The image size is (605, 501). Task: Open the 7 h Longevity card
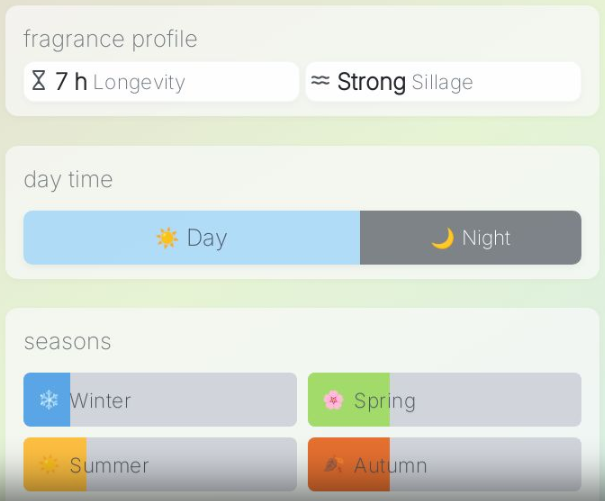[x=161, y=82]
